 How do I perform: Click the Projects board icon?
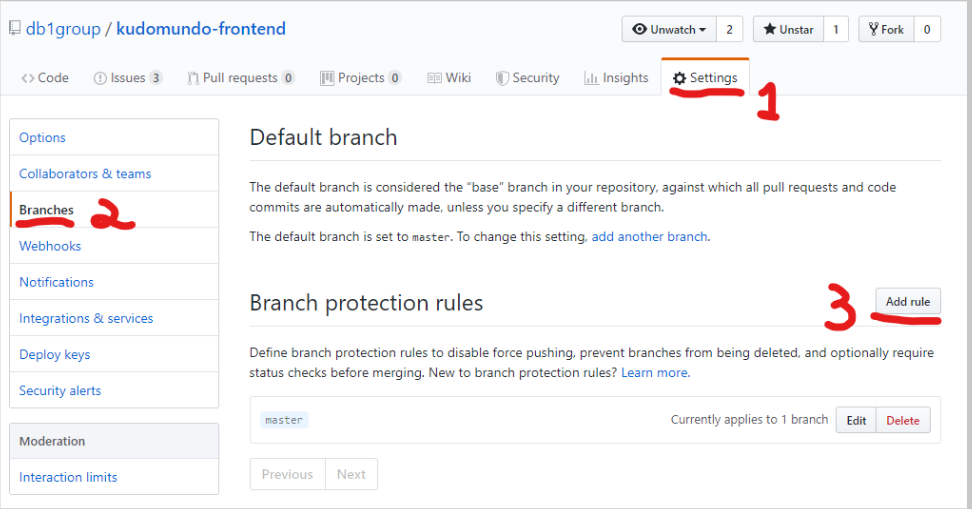point(327,78)
